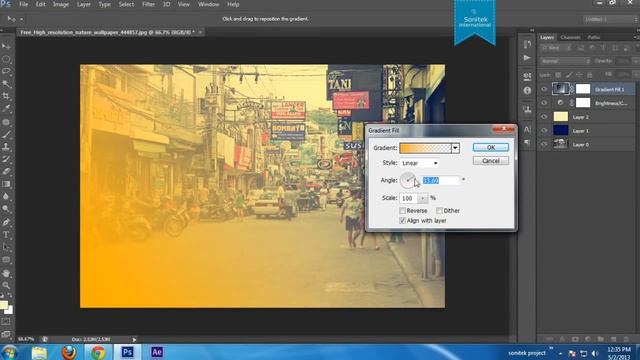Select the Eraser tool

pos(6,171)
